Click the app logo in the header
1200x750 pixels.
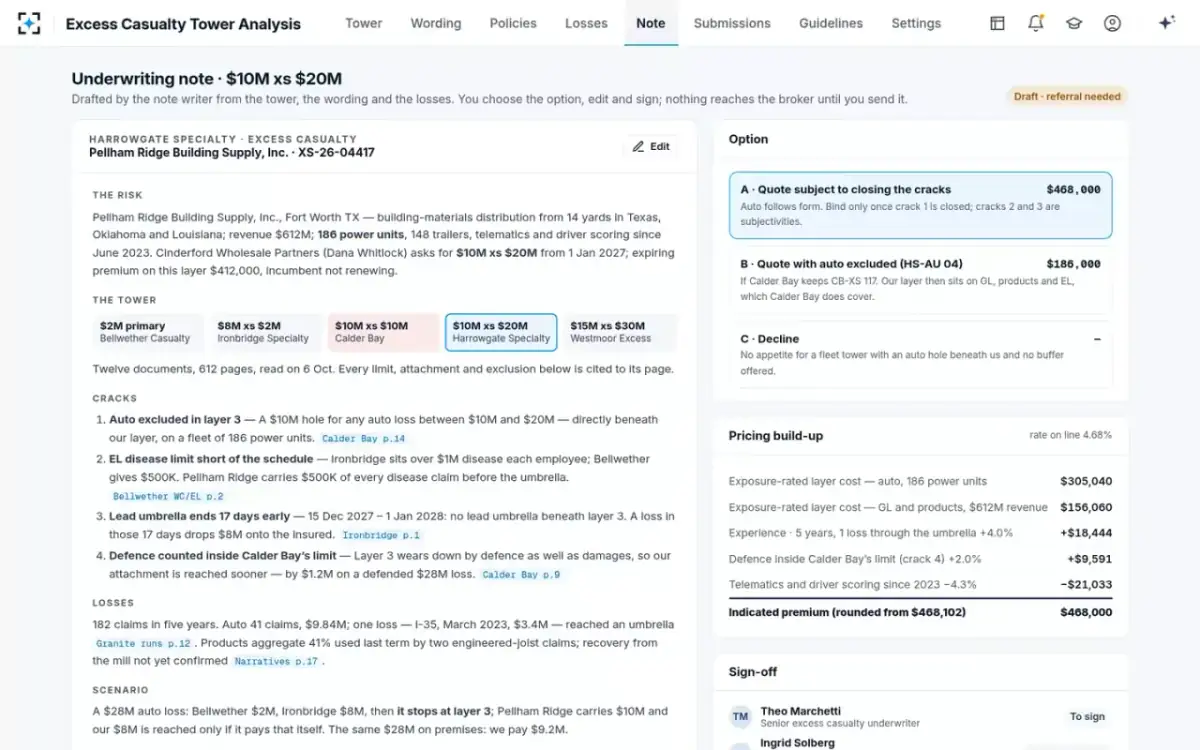tap(29, 23)
